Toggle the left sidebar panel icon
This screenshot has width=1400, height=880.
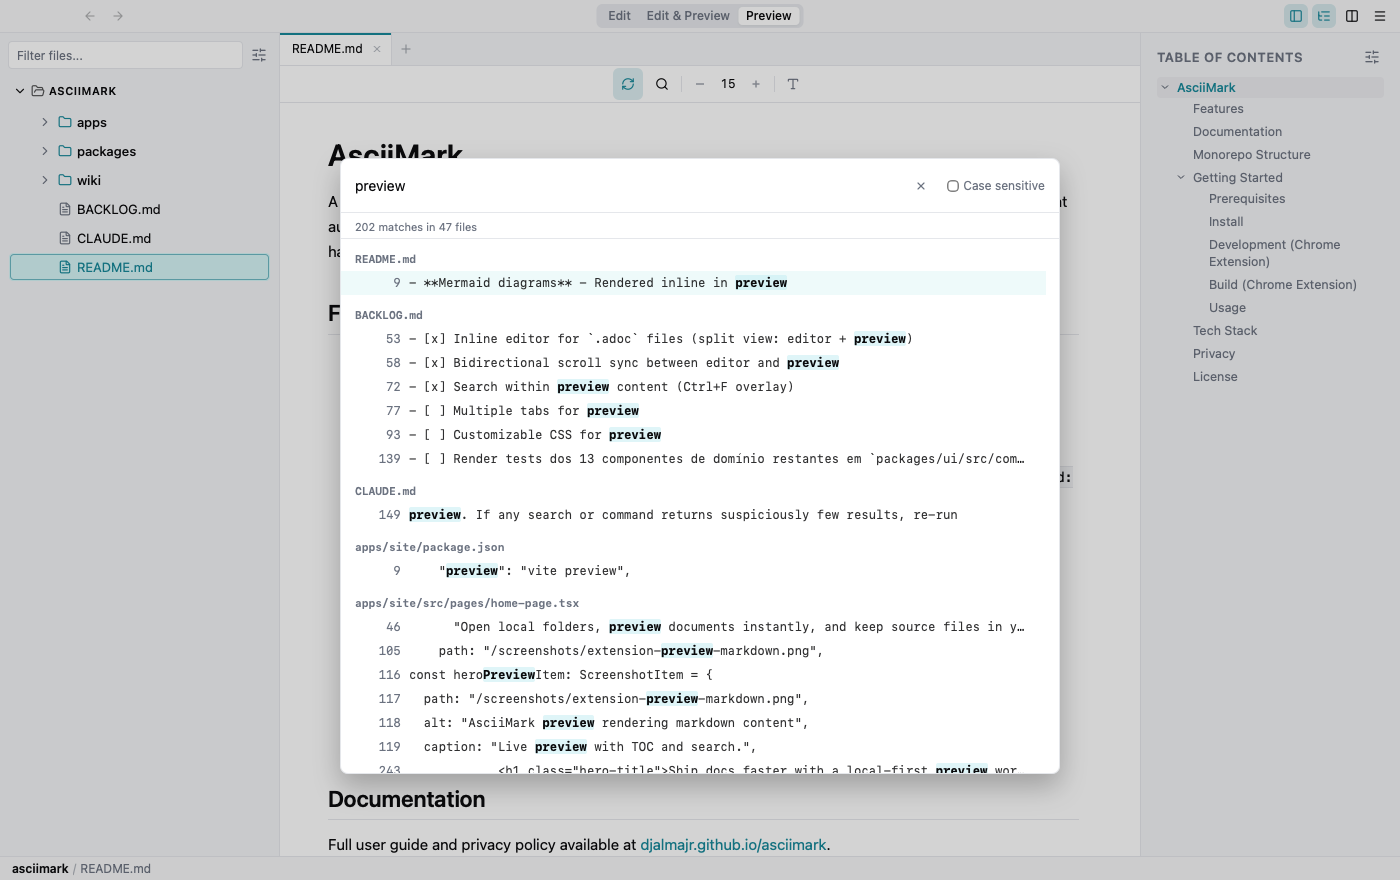pos(1296,16)
